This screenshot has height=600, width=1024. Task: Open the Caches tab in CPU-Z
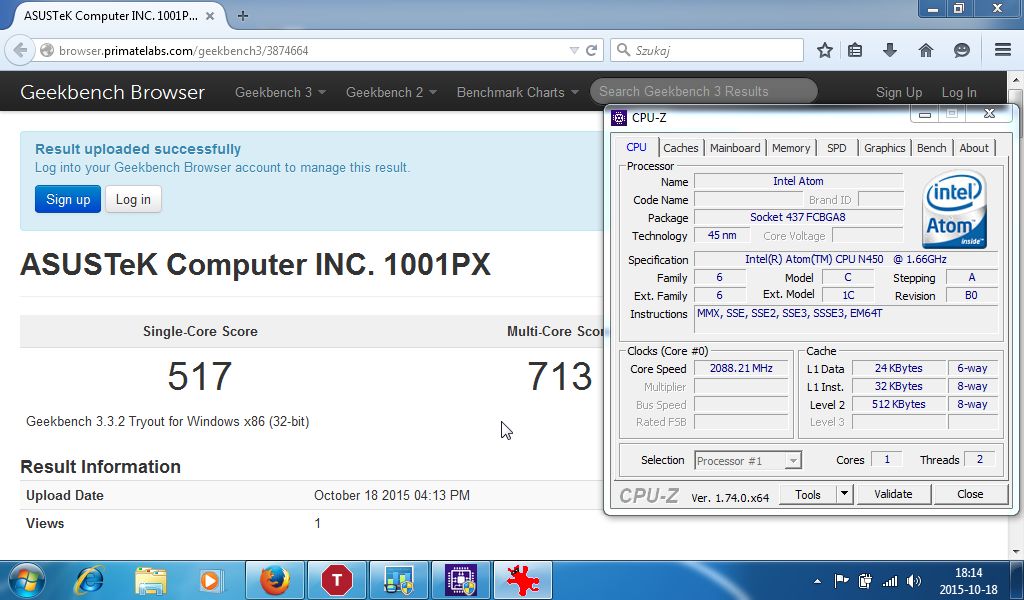click(680, 148)
